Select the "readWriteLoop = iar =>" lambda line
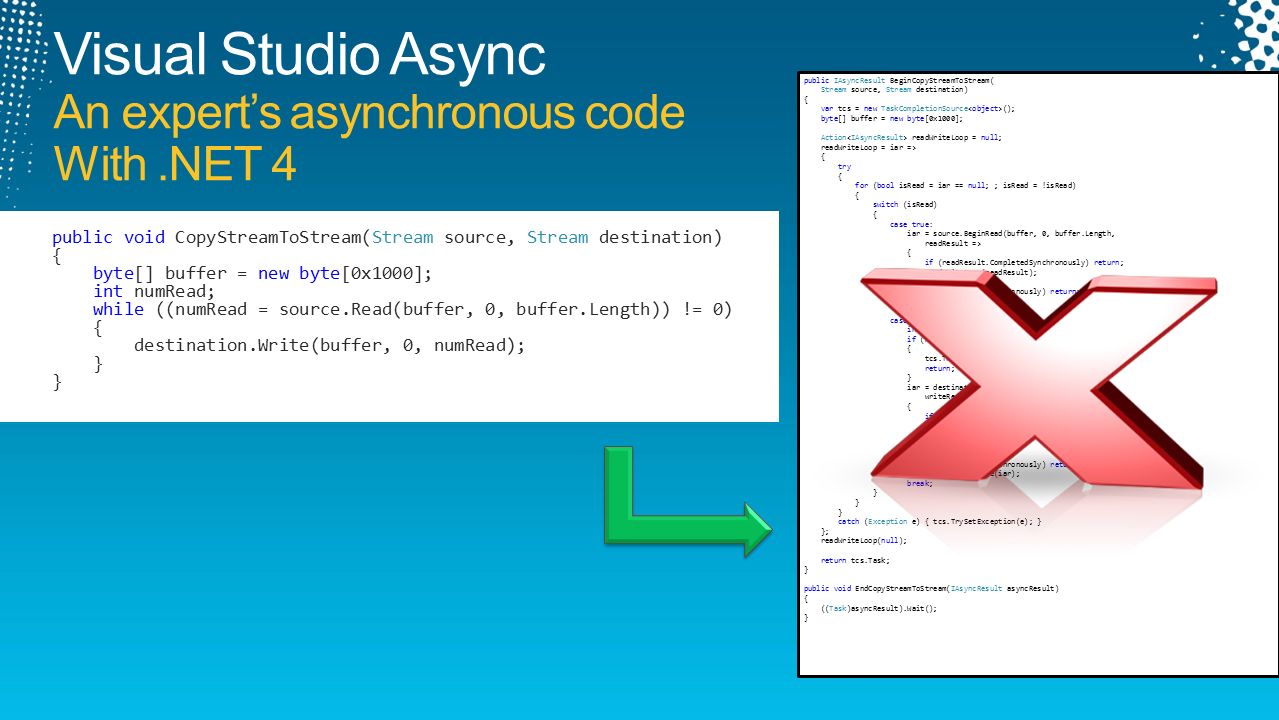Image resolution: width=1279 pixels, height=720 pixels. pyautogui.click(x=868, y=146)
